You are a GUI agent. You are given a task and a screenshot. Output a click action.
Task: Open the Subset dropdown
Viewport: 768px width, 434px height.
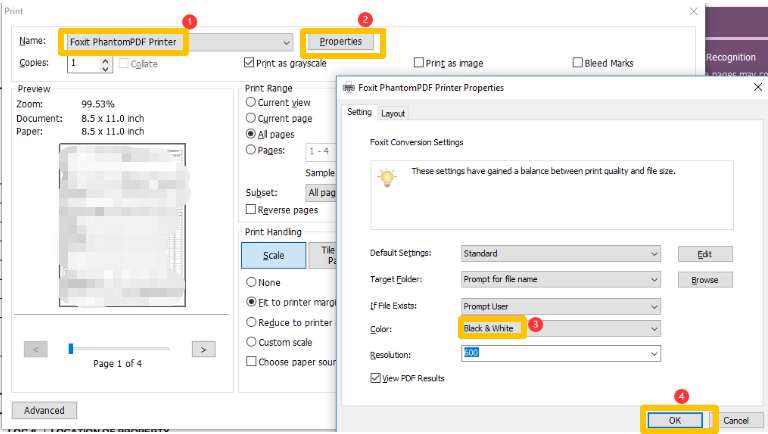[321, 193]
